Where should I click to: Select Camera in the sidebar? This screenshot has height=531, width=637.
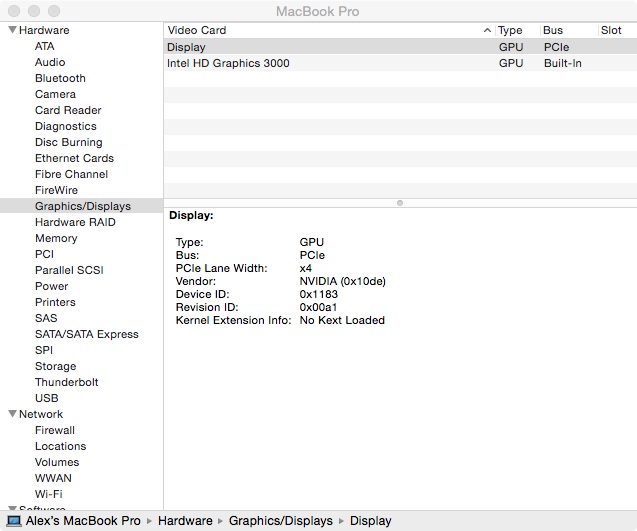click(55, 94)
